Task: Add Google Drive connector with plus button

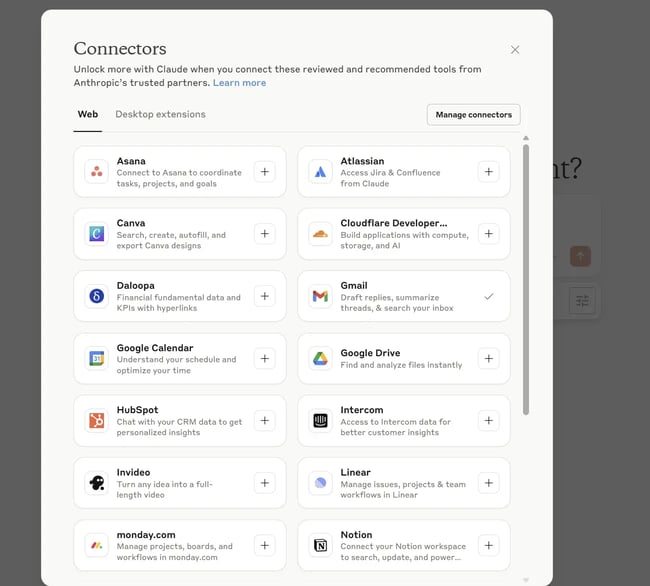Action: pos(489,358)
